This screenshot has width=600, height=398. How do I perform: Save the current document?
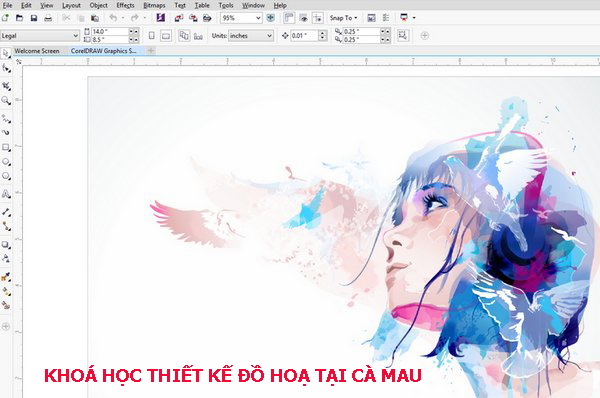[34, 18]
